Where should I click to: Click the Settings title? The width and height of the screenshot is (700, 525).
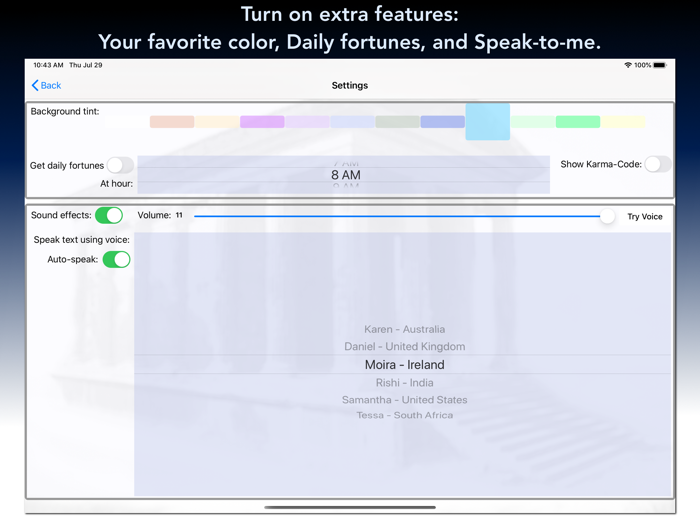point(350,85)
